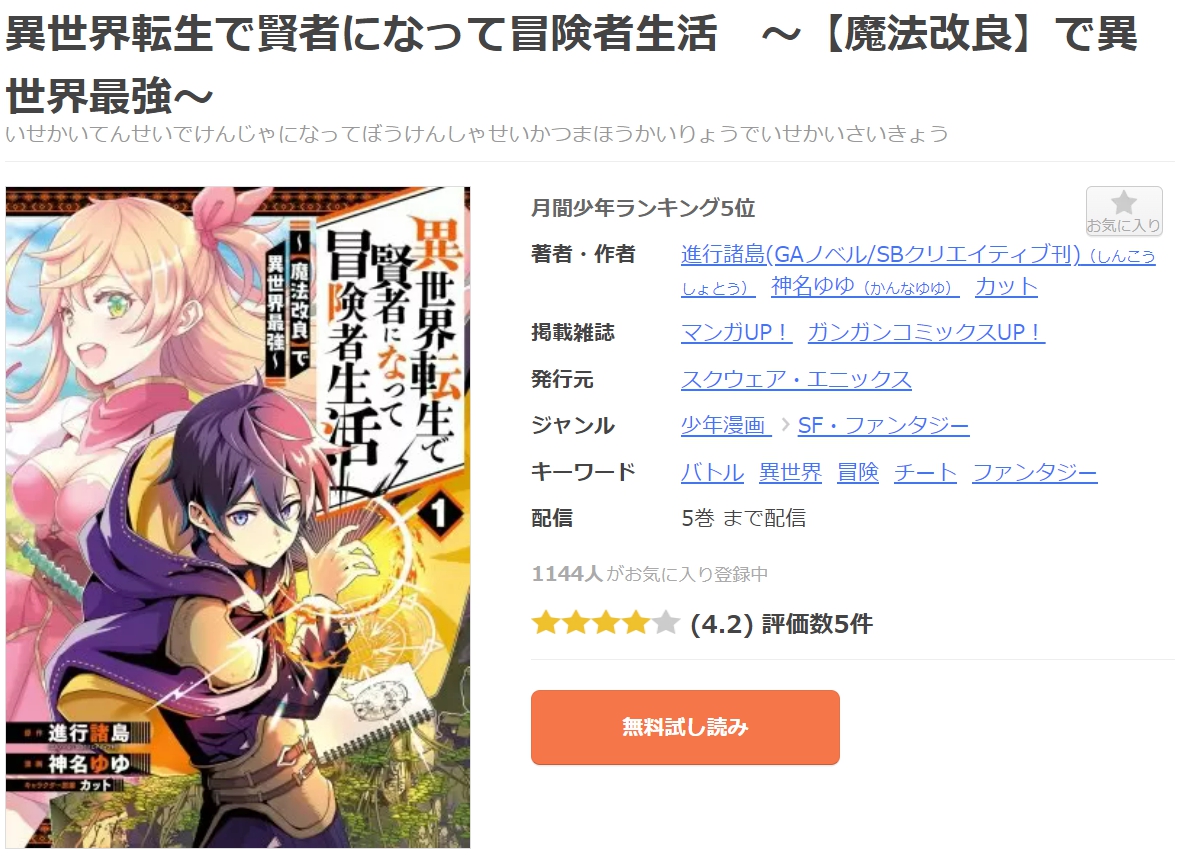Select the チート keyword tag
Viewport: 1182px width, 867px height.
(x=925, y=472)
